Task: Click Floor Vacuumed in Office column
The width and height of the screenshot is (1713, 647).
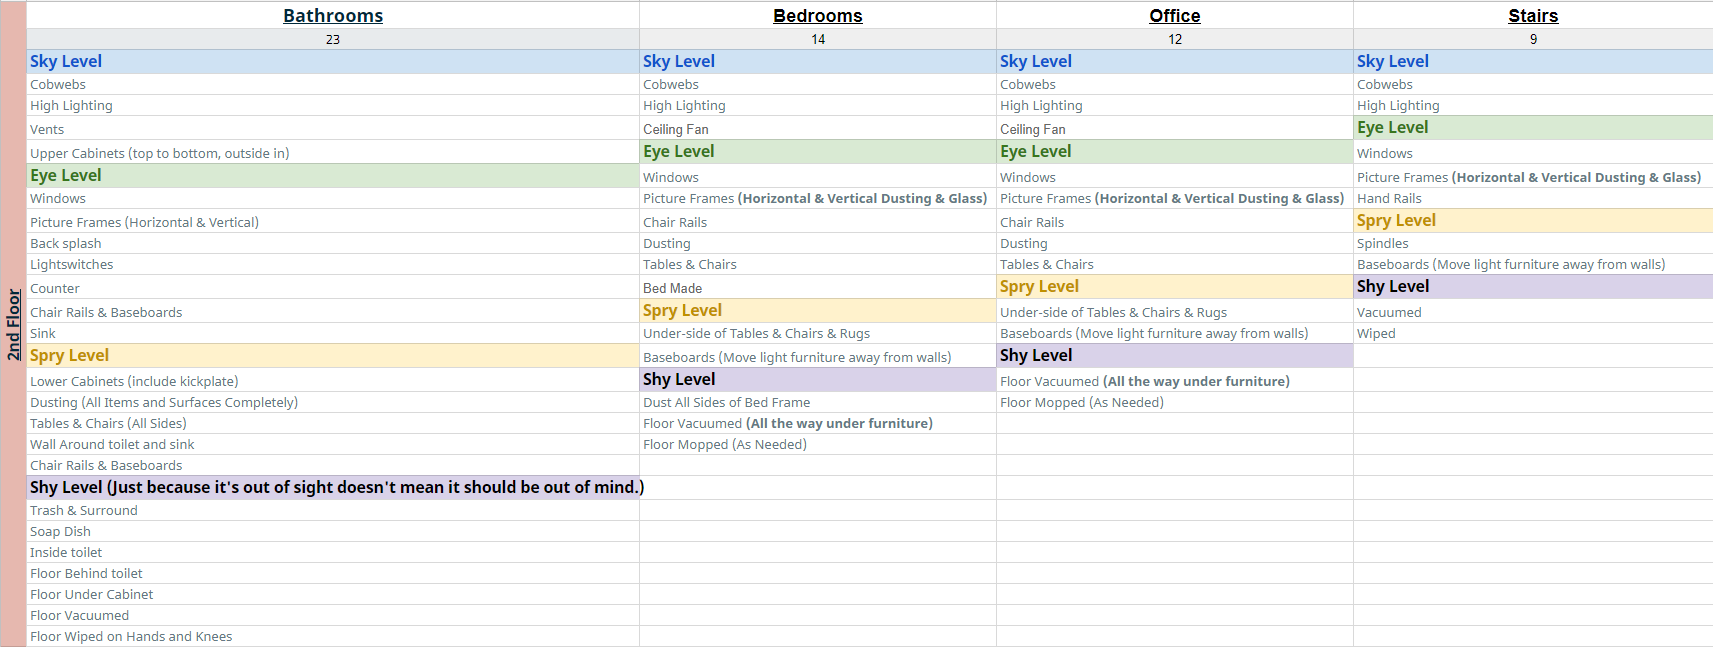Action: point(1175,381)
